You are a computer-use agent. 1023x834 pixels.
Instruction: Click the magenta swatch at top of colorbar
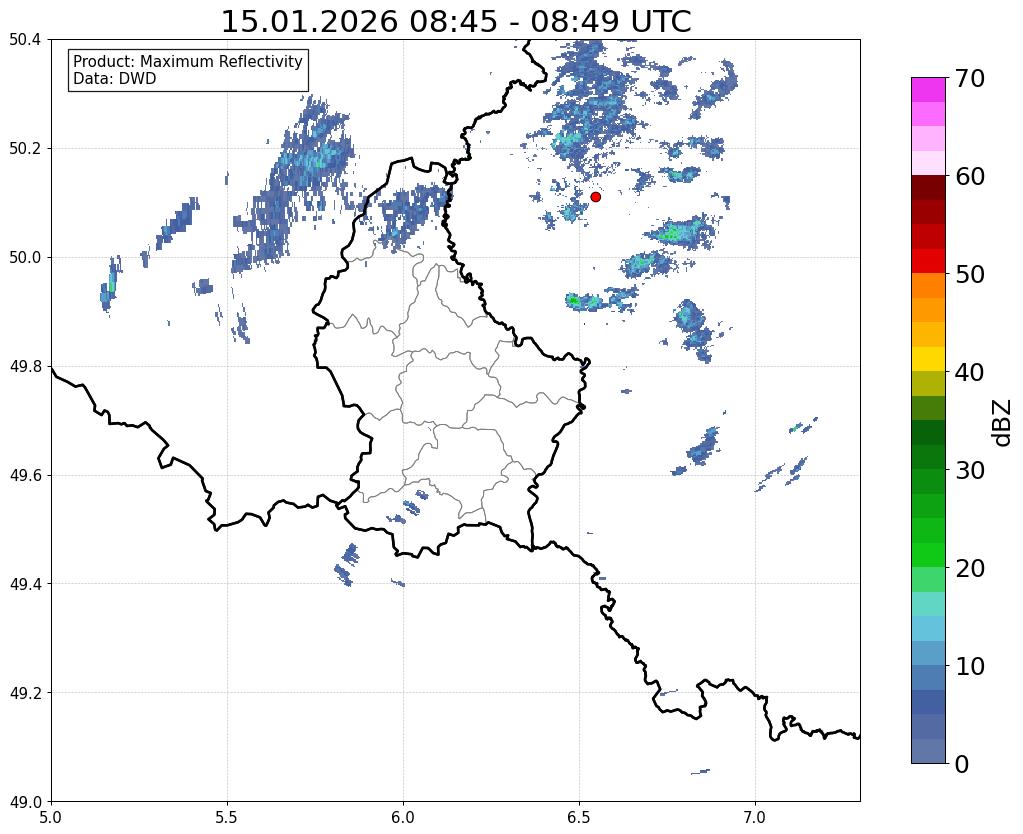coord(928,89)
